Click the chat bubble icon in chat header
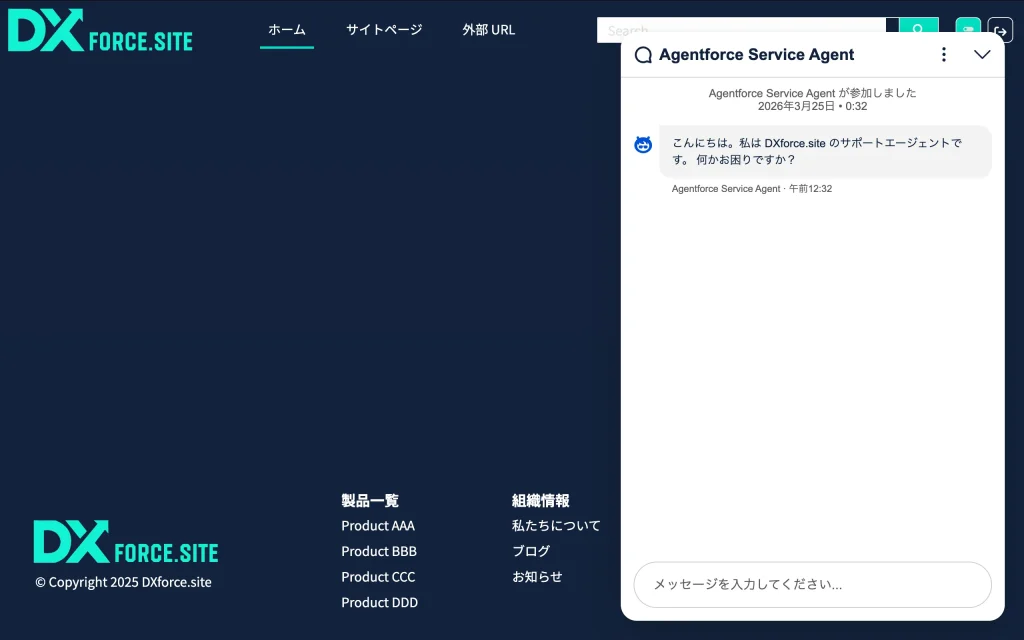The image size is (1024, 640). coord(643,56)
